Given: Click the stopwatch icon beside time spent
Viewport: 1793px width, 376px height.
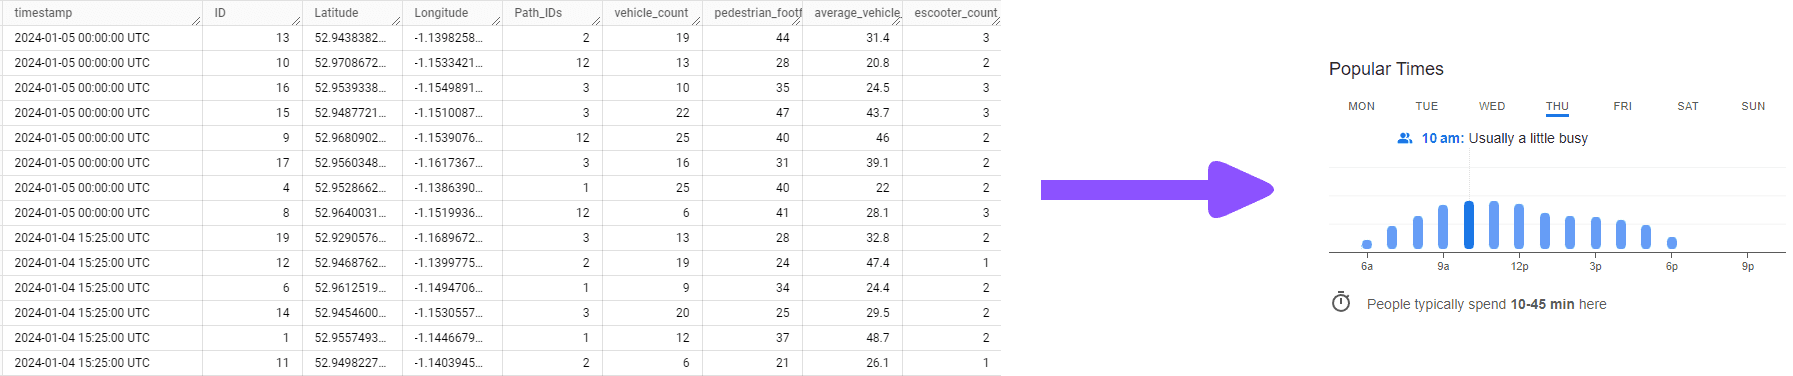Looking at the screenshot, I should [1341, 302].
